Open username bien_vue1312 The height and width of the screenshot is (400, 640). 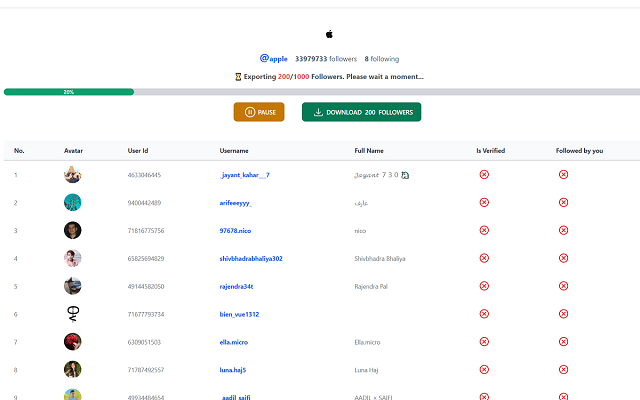(239, 314)
